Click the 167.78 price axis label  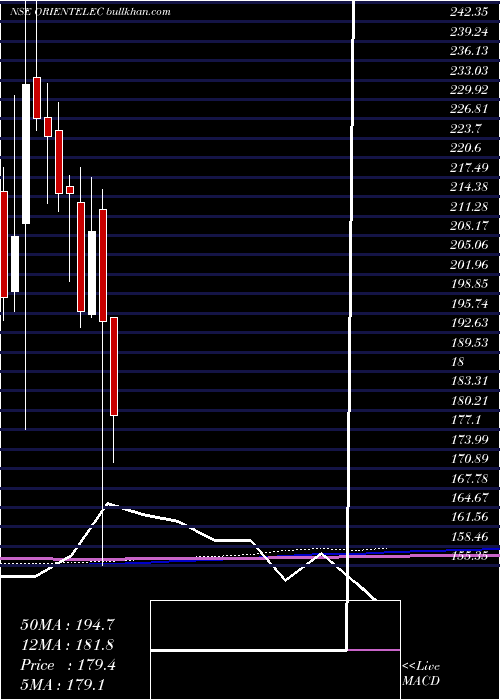tap(468, 479)
